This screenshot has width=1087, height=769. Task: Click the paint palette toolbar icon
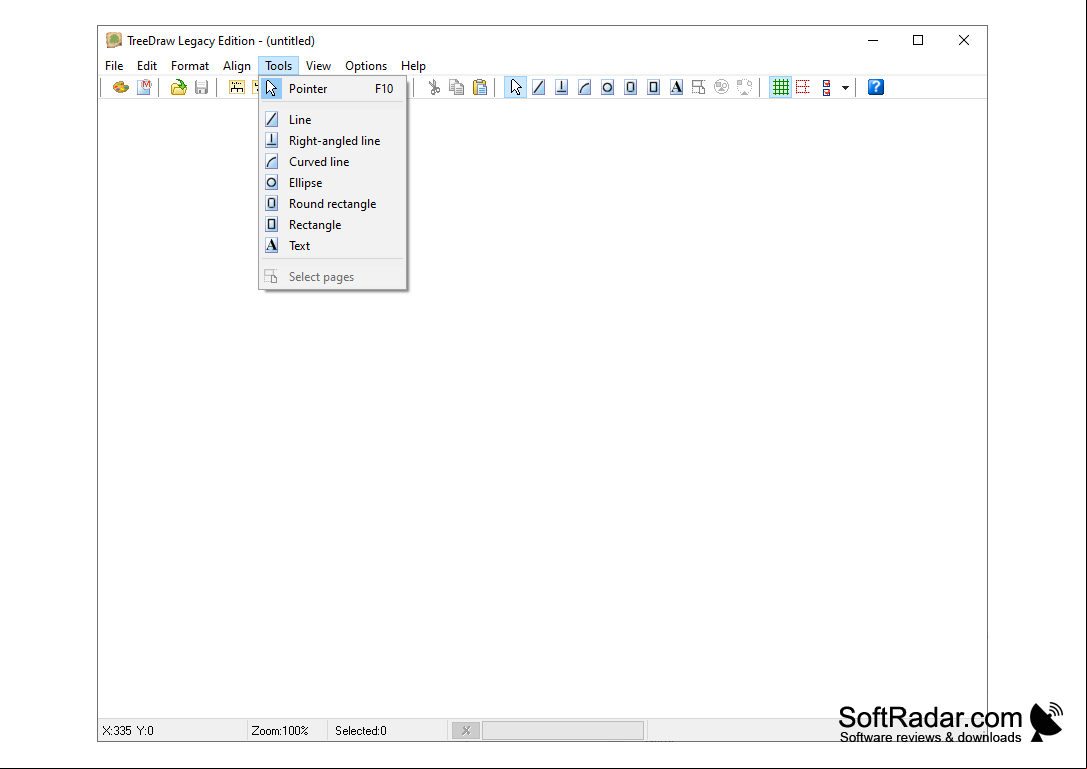coord(121,87)
